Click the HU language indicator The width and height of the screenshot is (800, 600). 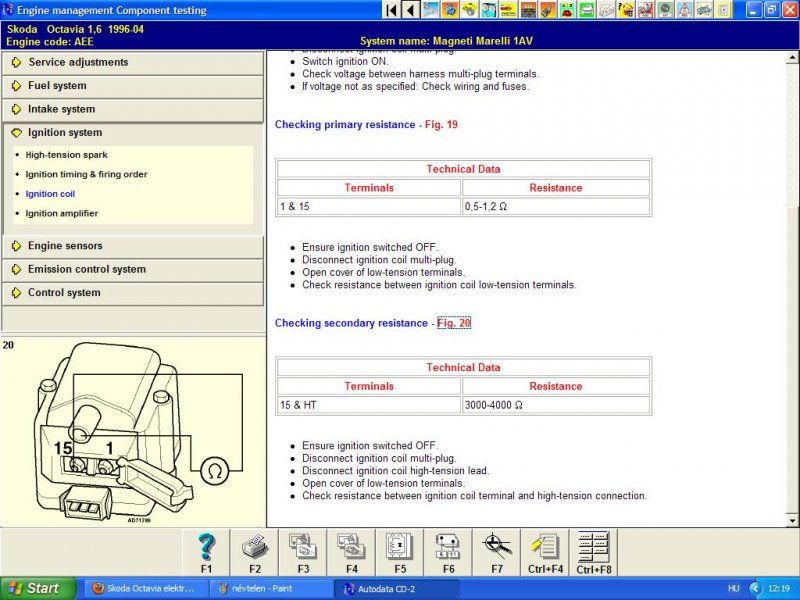click(734, 588)
